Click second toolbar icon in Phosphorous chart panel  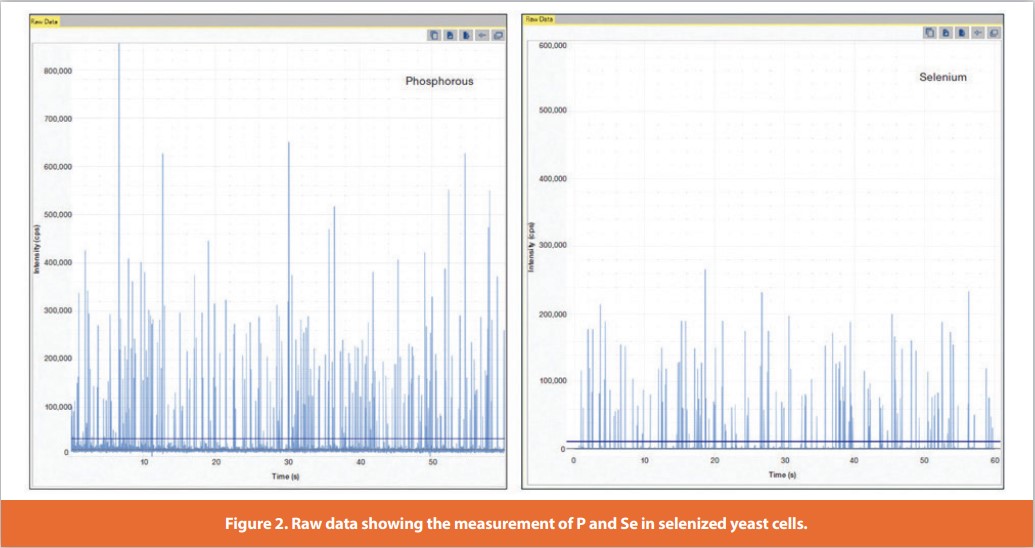pyautogui.click(x=450, y=34)
